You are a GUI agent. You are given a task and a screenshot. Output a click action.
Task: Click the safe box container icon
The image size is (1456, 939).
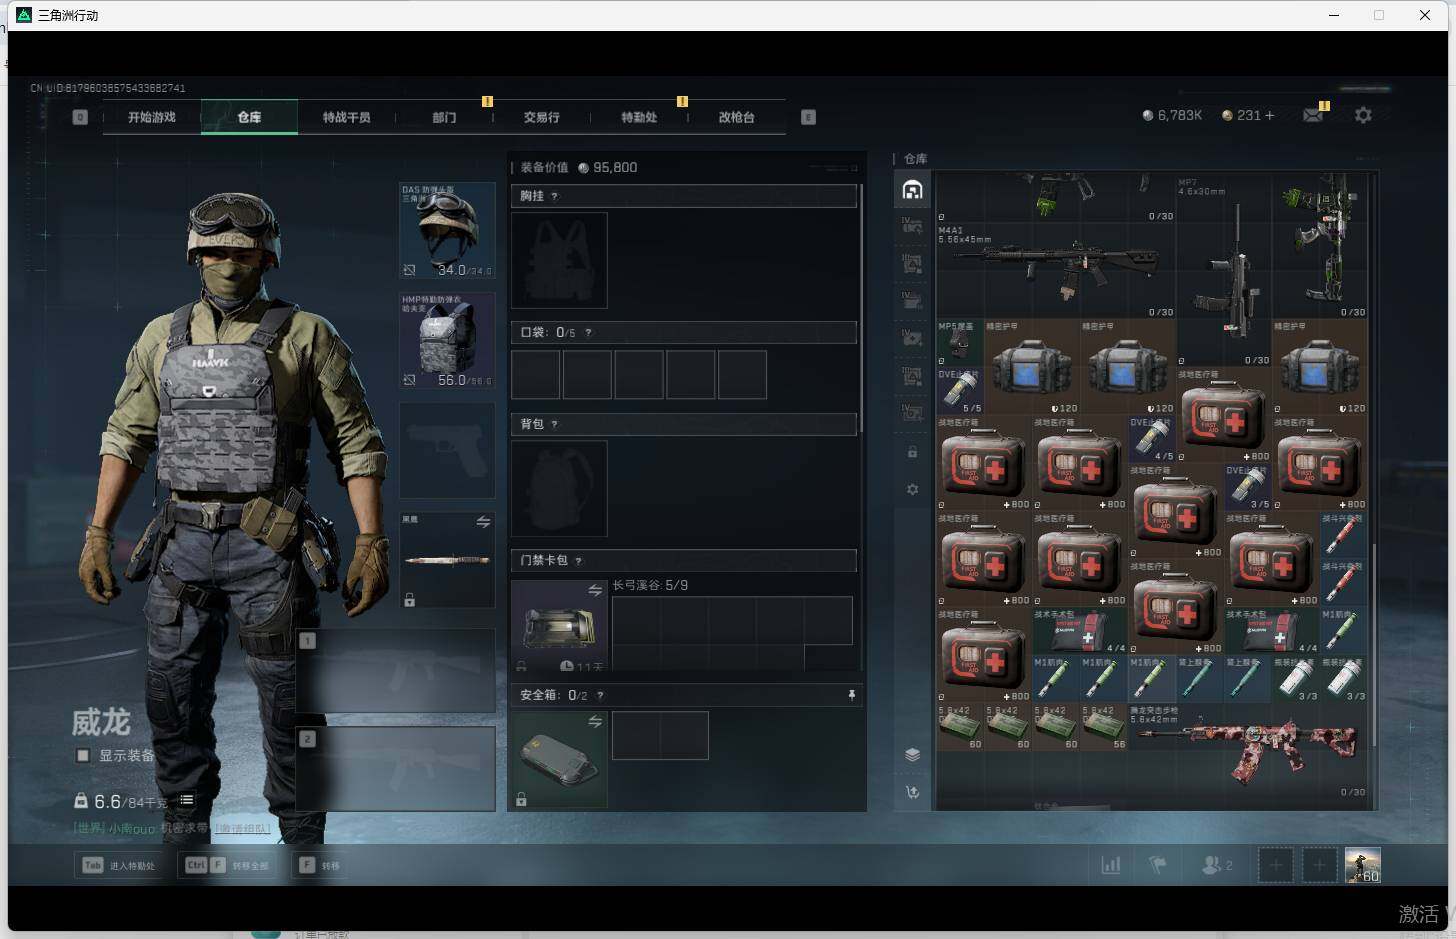[x=559, y=759]
